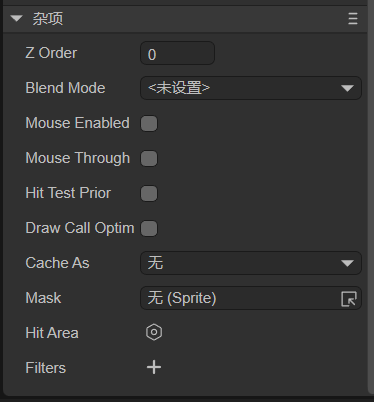Viewport: 374px width, 402px height.
Task: Click the panel's vertical scrollbar
Action: pyautogui.click(x=371, y=197)
